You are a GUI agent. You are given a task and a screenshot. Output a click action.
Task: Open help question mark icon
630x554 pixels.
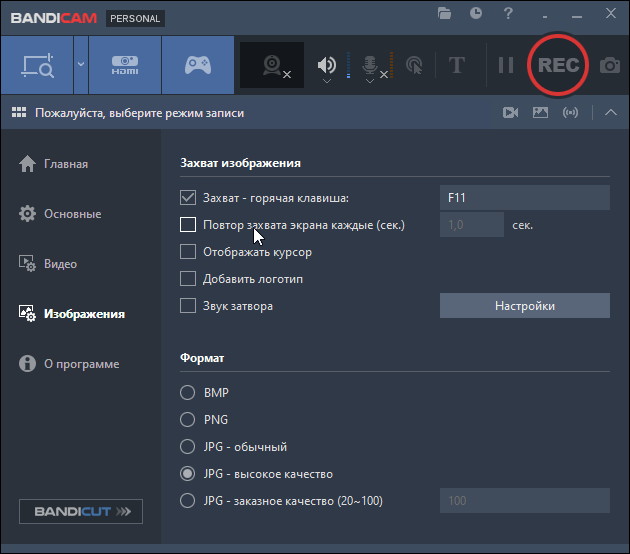(508, 13)
